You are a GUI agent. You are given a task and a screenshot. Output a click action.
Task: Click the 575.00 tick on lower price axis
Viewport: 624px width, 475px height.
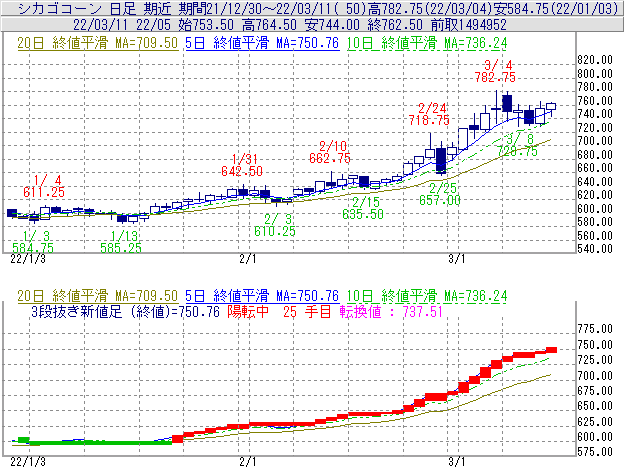(x=595, y=452)
